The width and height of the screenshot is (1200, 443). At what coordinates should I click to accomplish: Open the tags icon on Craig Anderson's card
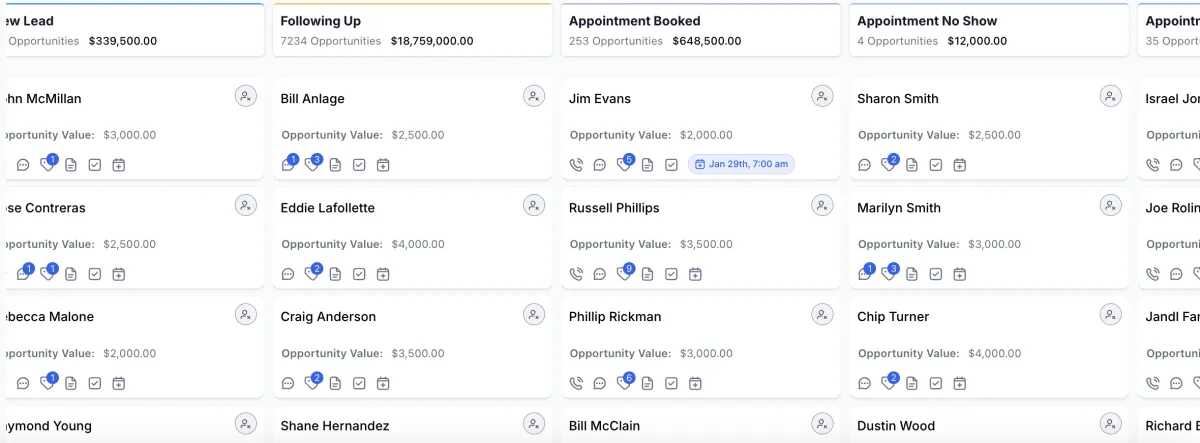(x=312, y=383)
